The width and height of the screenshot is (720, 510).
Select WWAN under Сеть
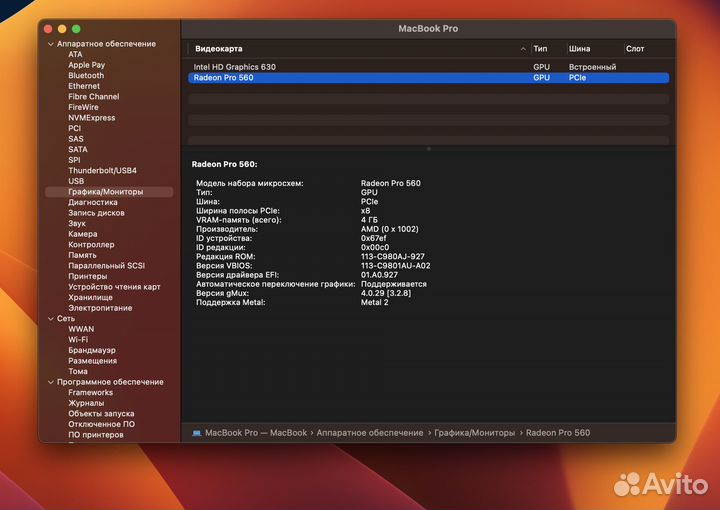coord(81,329)
